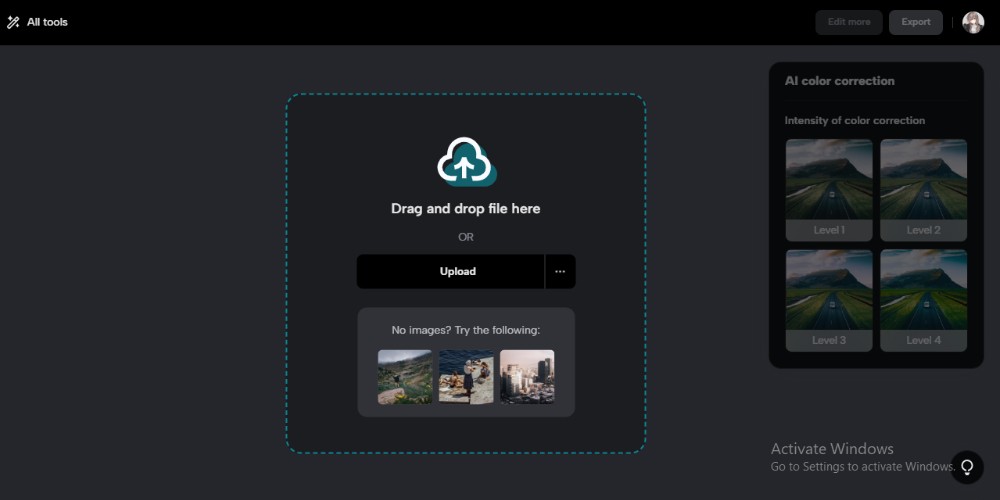This screenshot has width=1000, height=500.
Task: Select the people on the beach sample image
Action: tap(466, 377)
